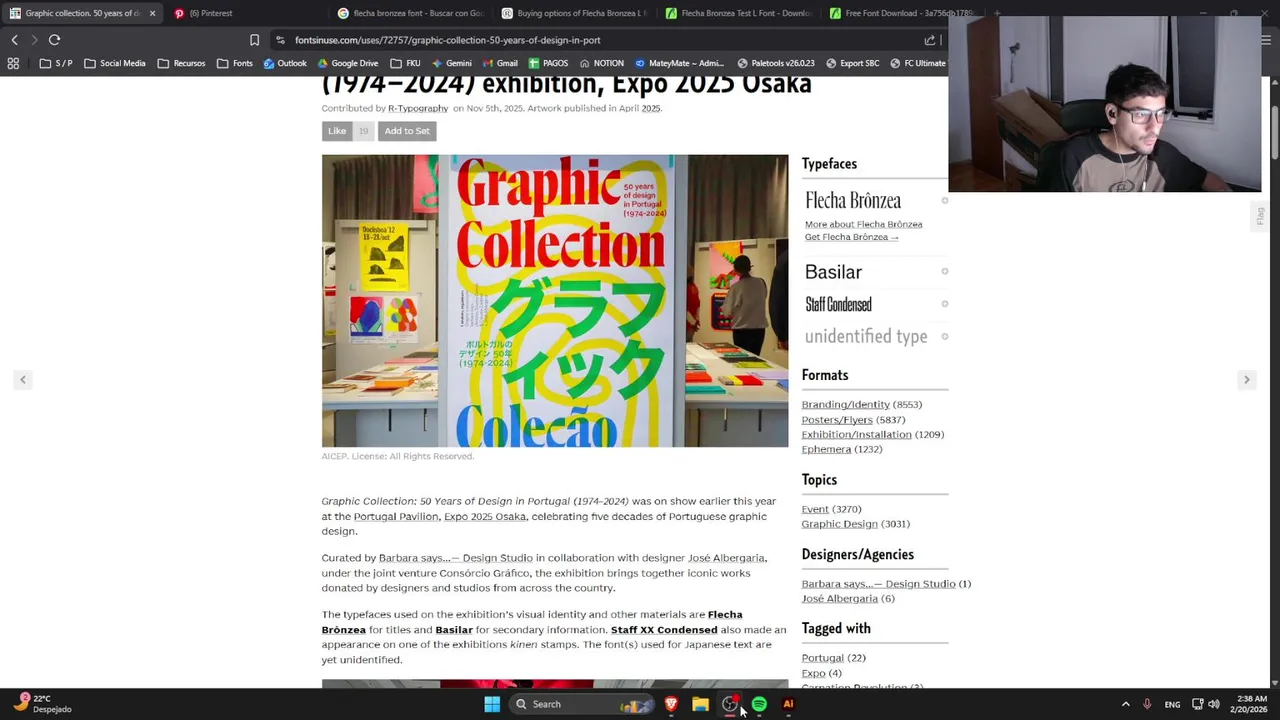Open the Fonts bookmarks folder
The height and width of the screenshot is (720, 1280).
click(234, 63)
